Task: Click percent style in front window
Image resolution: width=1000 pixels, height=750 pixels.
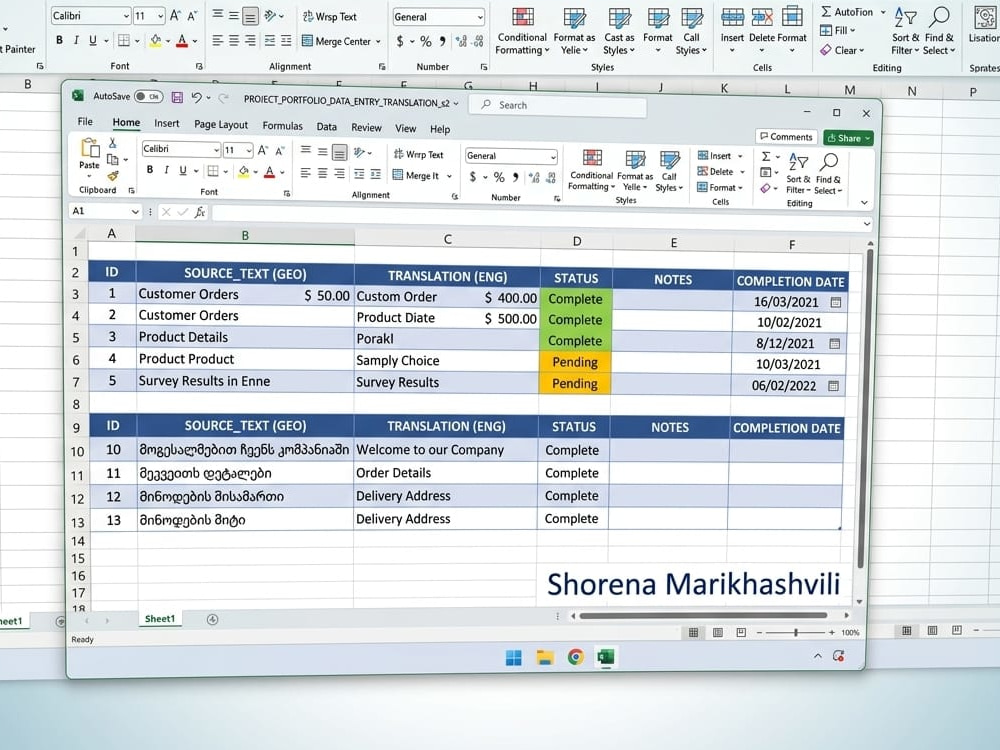Action: coord(499,177)
